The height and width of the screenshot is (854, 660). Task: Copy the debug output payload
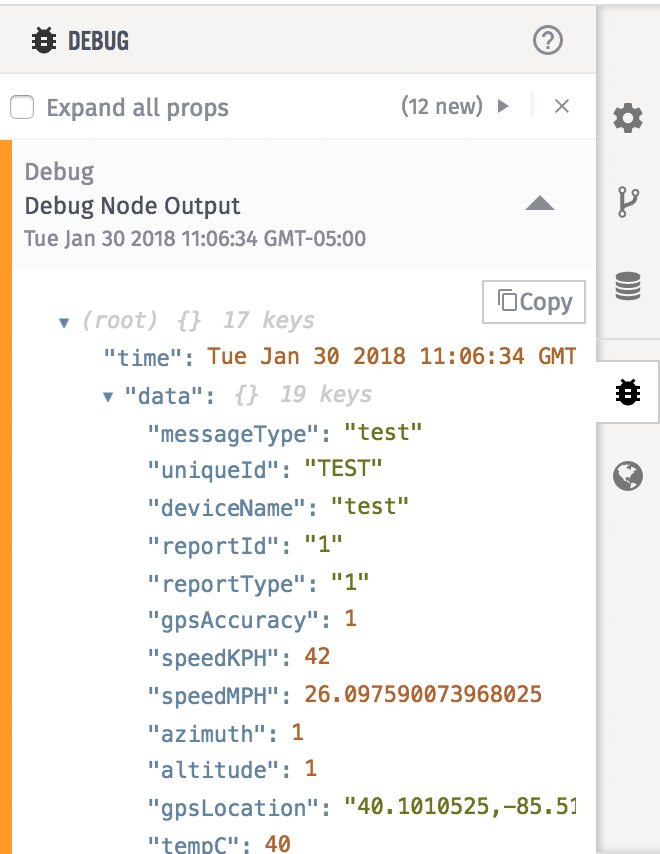tap(534, 301)
